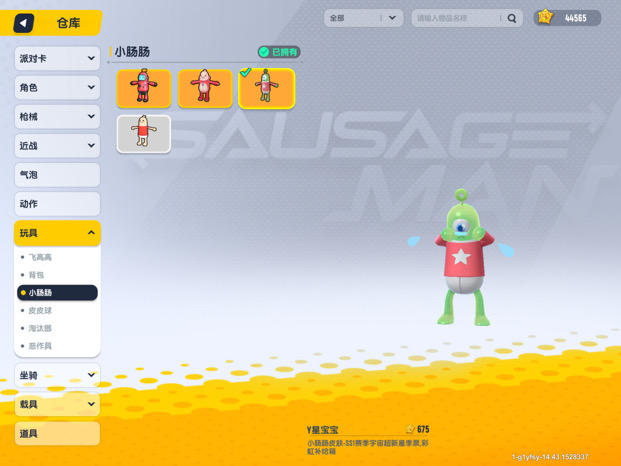The width and height of the screenshot is (621, 466).
Task: Open the 全部 filter dropdown
Action: click(x=363, y=18)
